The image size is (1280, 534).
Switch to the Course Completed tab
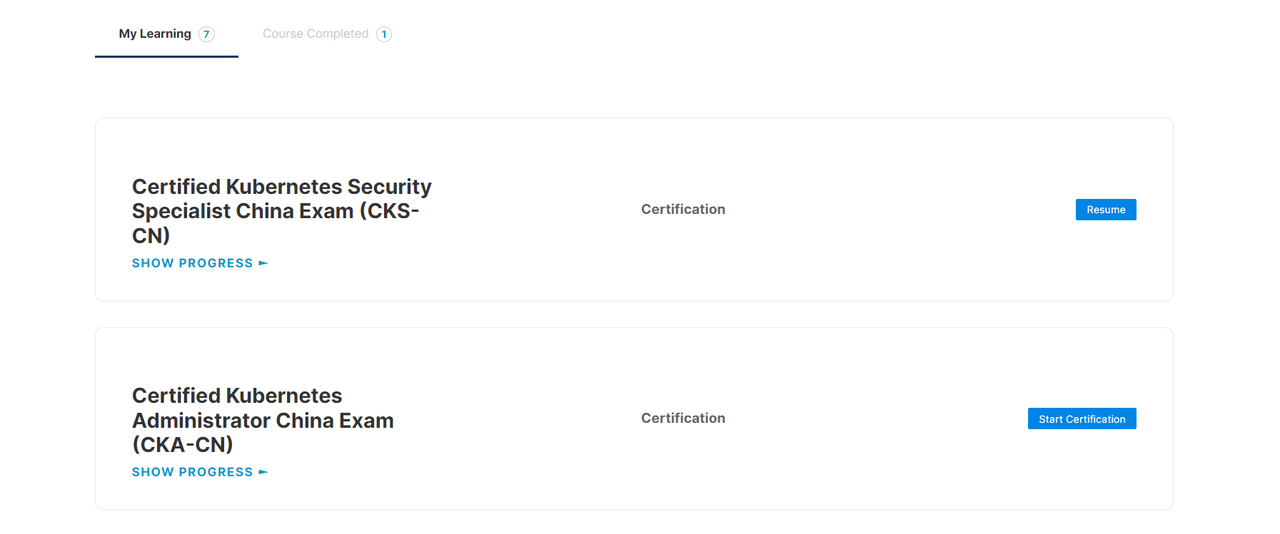point(315,34)
